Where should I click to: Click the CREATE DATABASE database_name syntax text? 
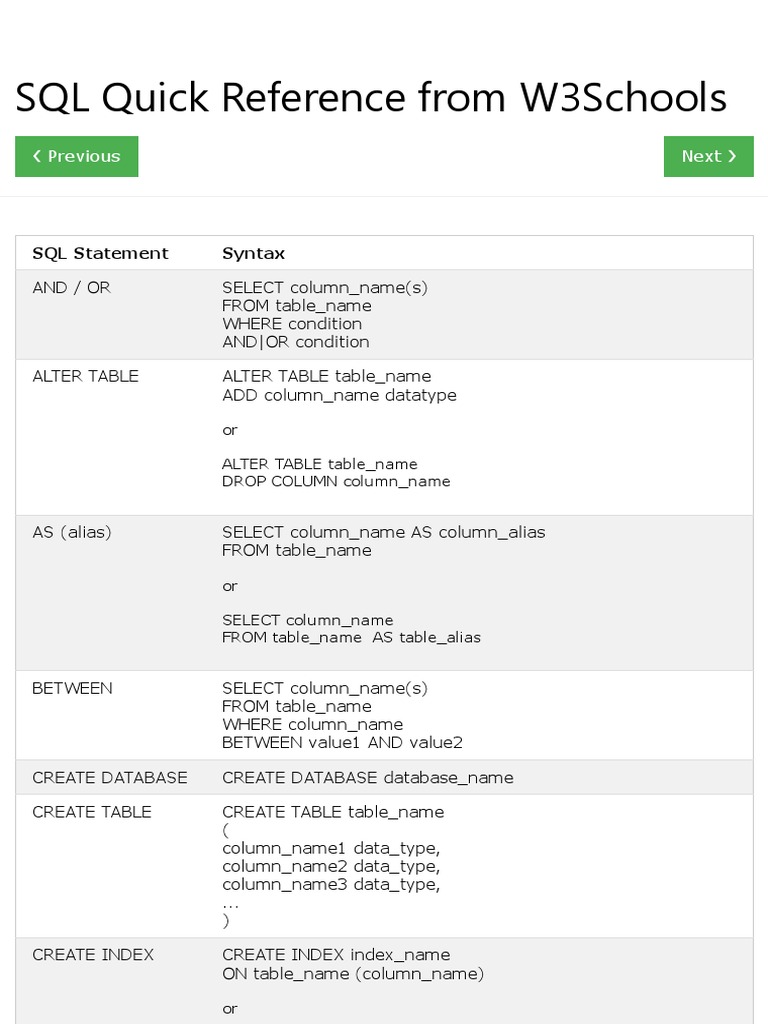tap(368, 777)
